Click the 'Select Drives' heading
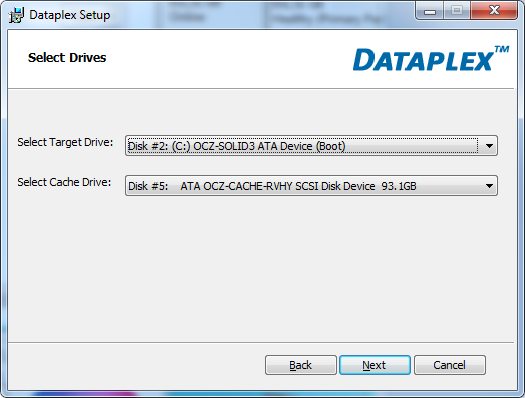 [67, 58]
